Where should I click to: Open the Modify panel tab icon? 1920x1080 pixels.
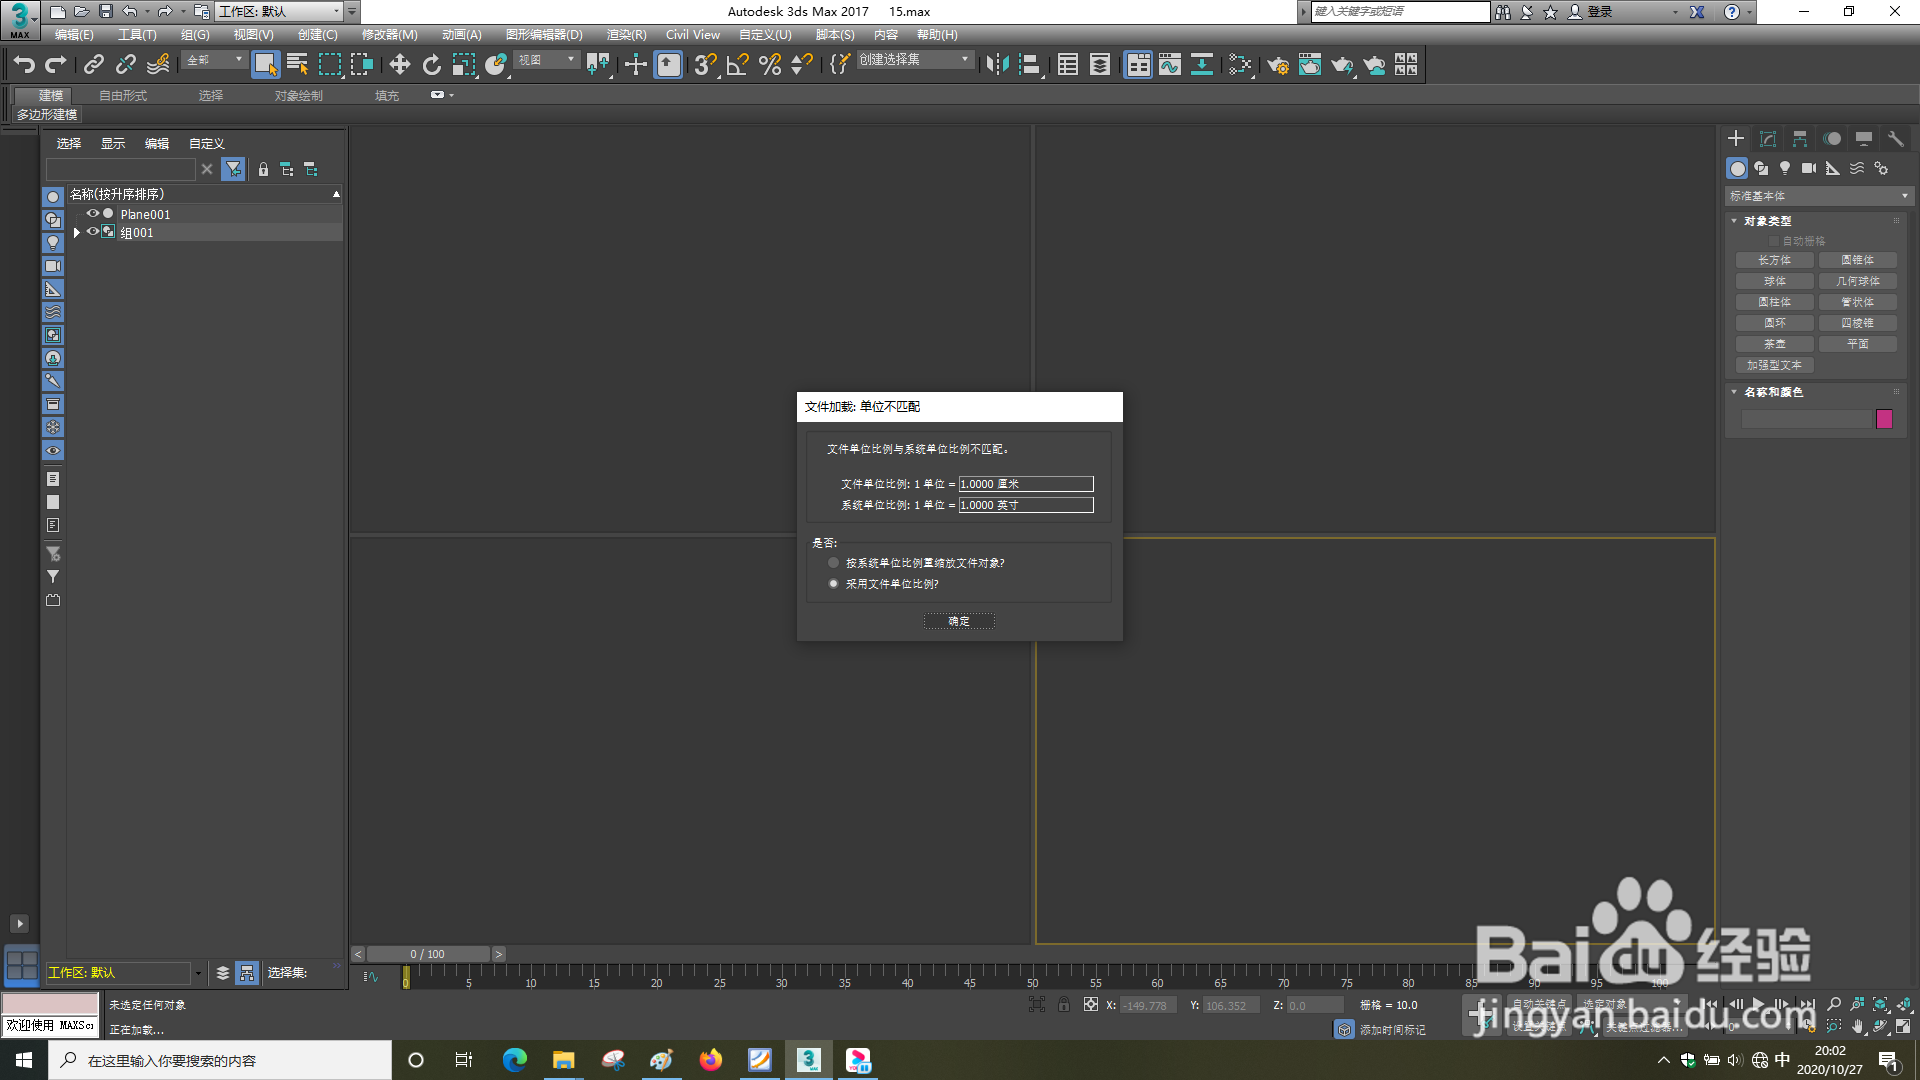pos(1768,139)
